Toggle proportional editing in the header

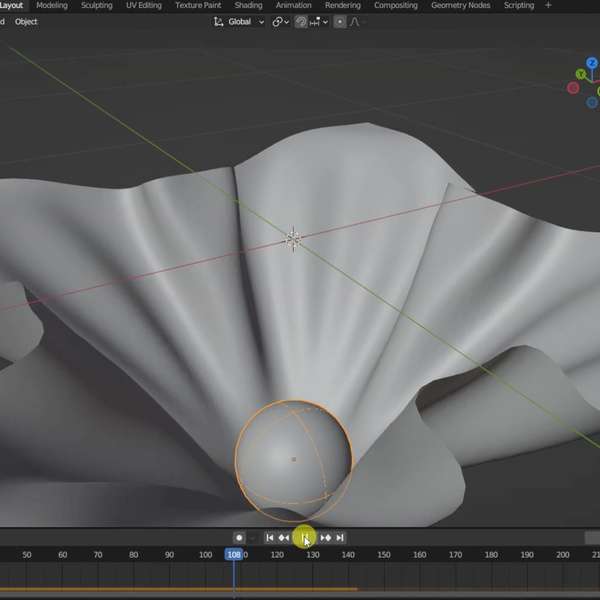tap(339, 22)
